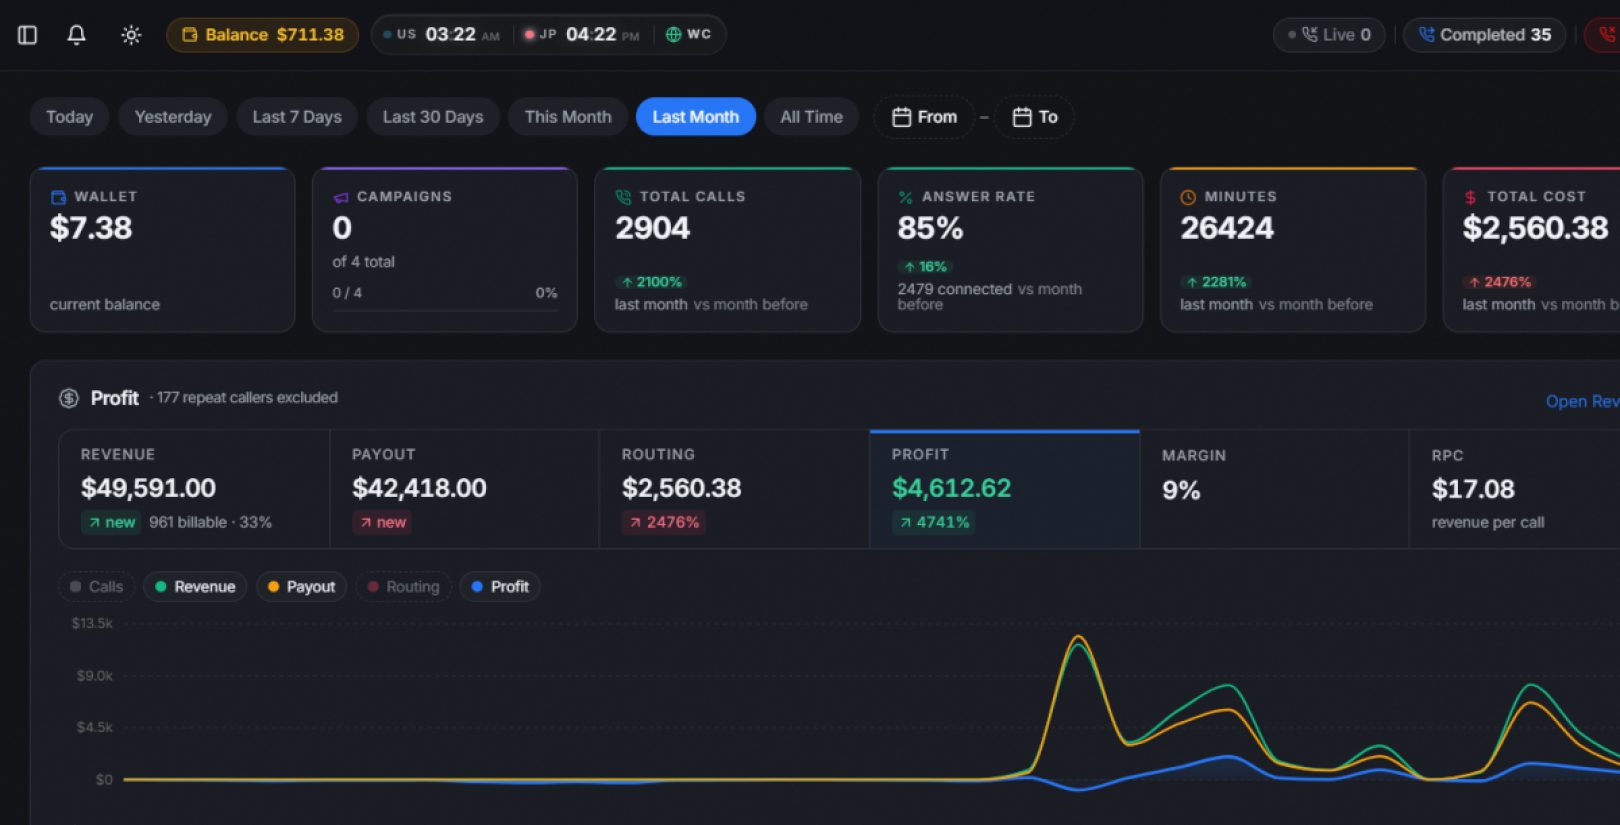The height and width of the screenshot is (825, 1620).
Task: Select the Last 7 Days range
Action: pyautogui.click(x=297, y=117)
